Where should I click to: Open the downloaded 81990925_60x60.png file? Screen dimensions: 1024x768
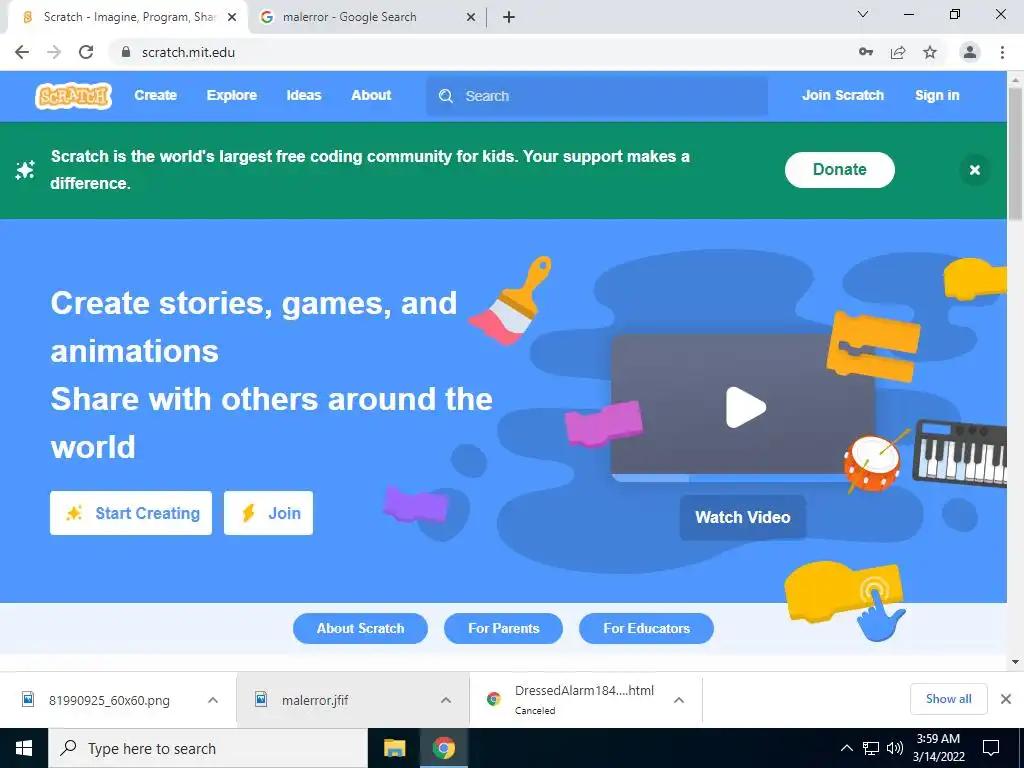point(109,700)
